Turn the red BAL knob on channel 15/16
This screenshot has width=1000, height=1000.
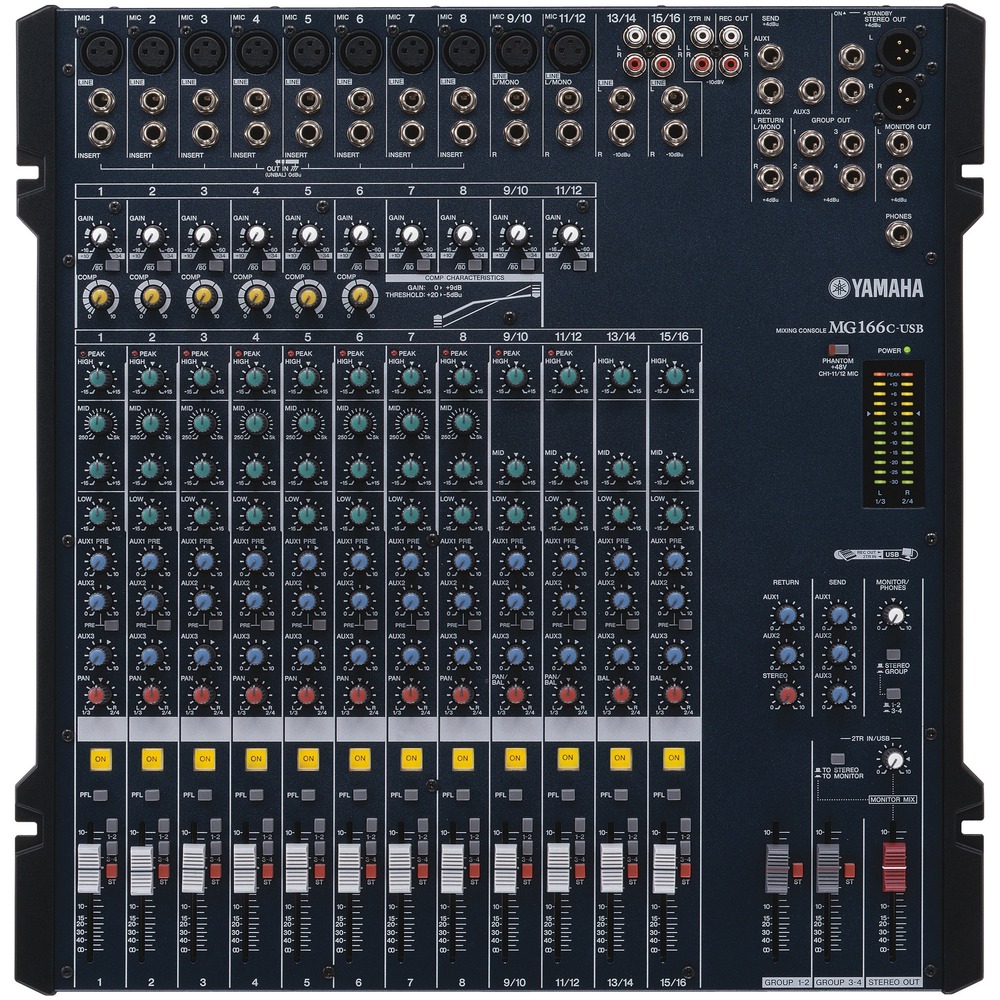click(x=674, y=695)
